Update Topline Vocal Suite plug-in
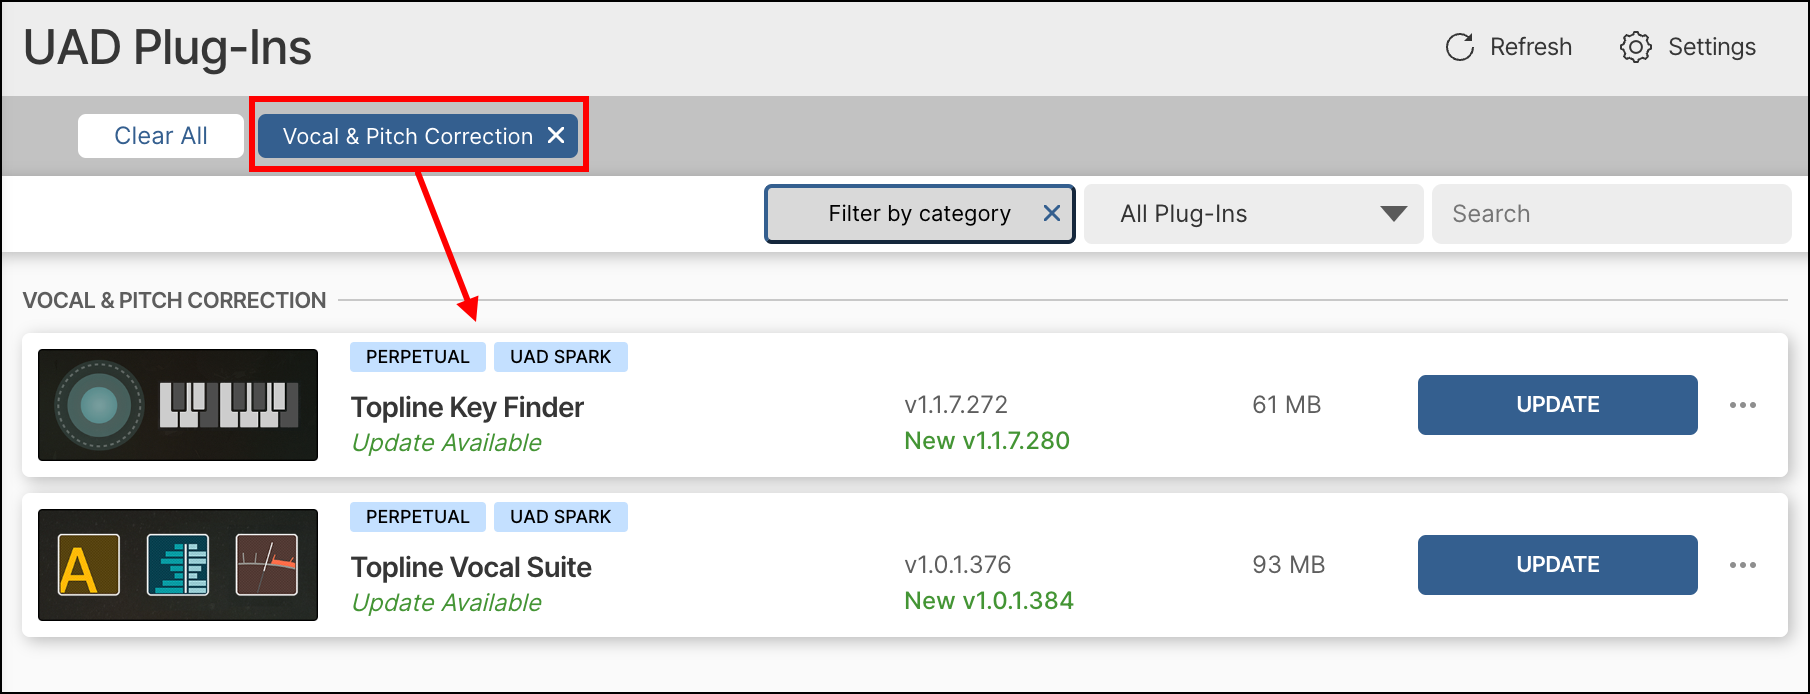The width and height of the screenshot is (1810, 694). pos(1557,565)
